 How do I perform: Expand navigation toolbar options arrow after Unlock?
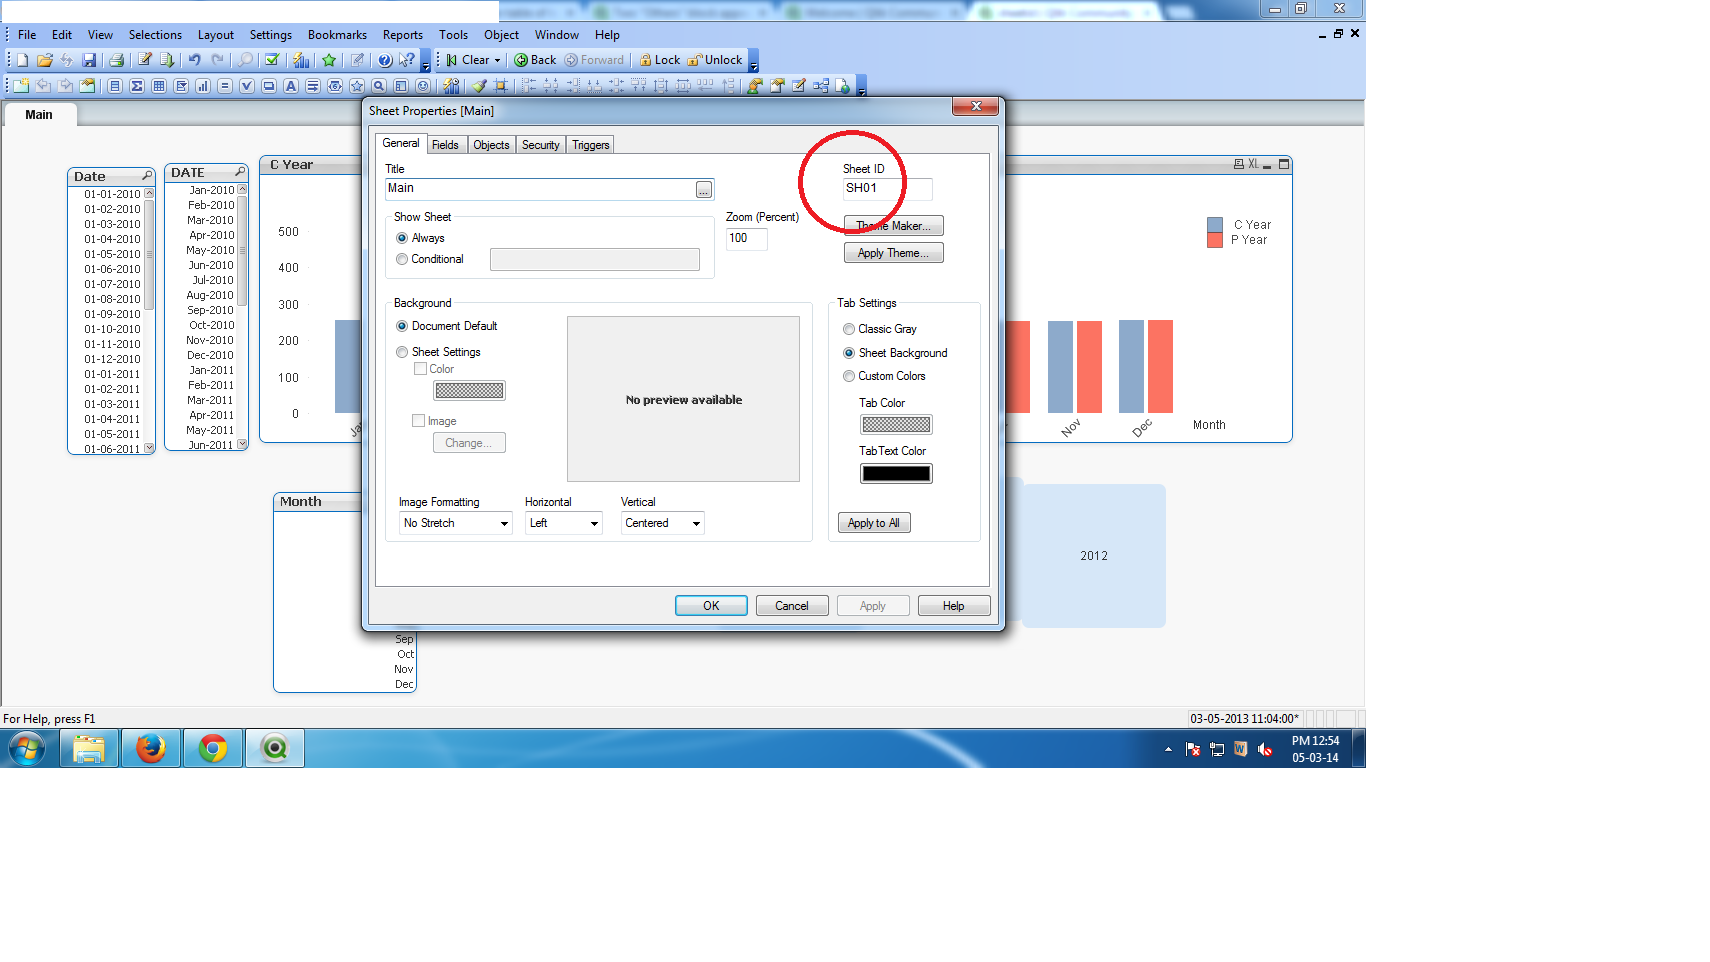pos(753,62)
